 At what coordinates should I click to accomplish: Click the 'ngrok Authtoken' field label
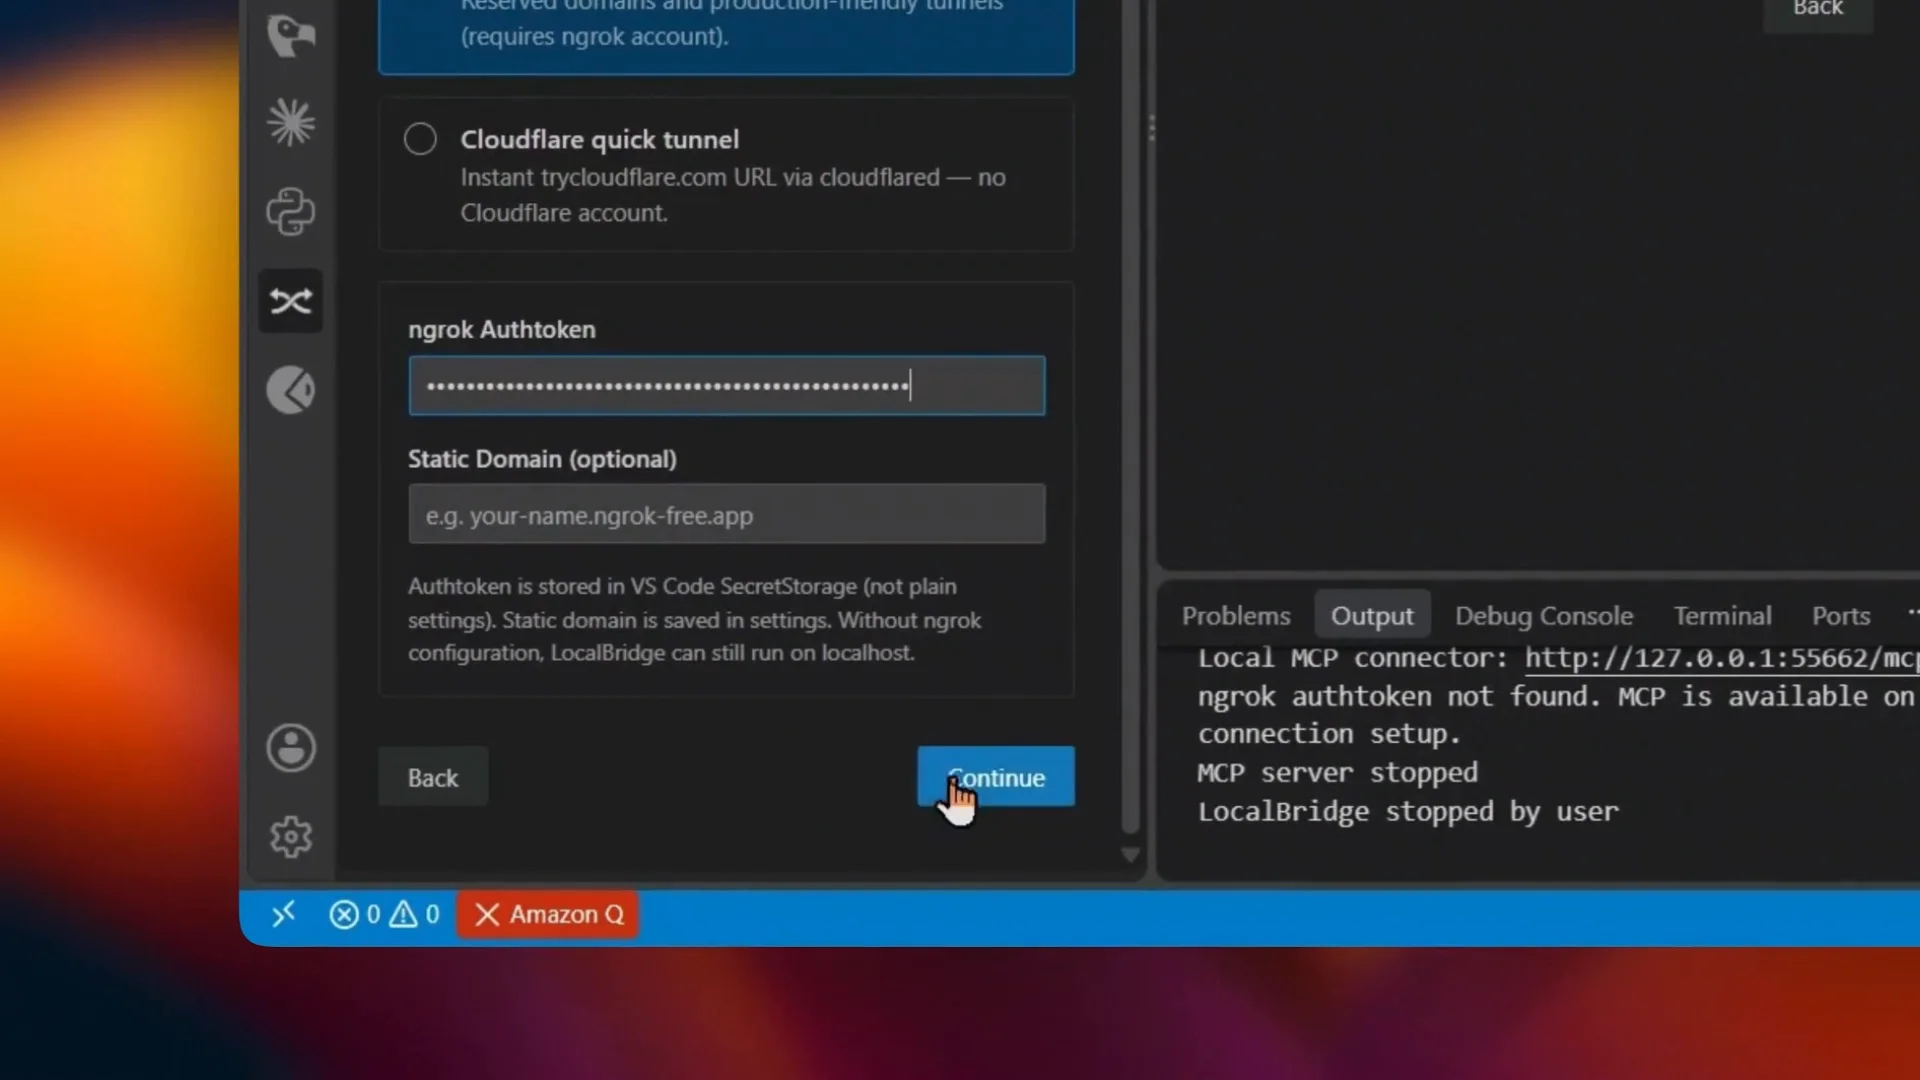pyautogui.click(x=502, y=330)
